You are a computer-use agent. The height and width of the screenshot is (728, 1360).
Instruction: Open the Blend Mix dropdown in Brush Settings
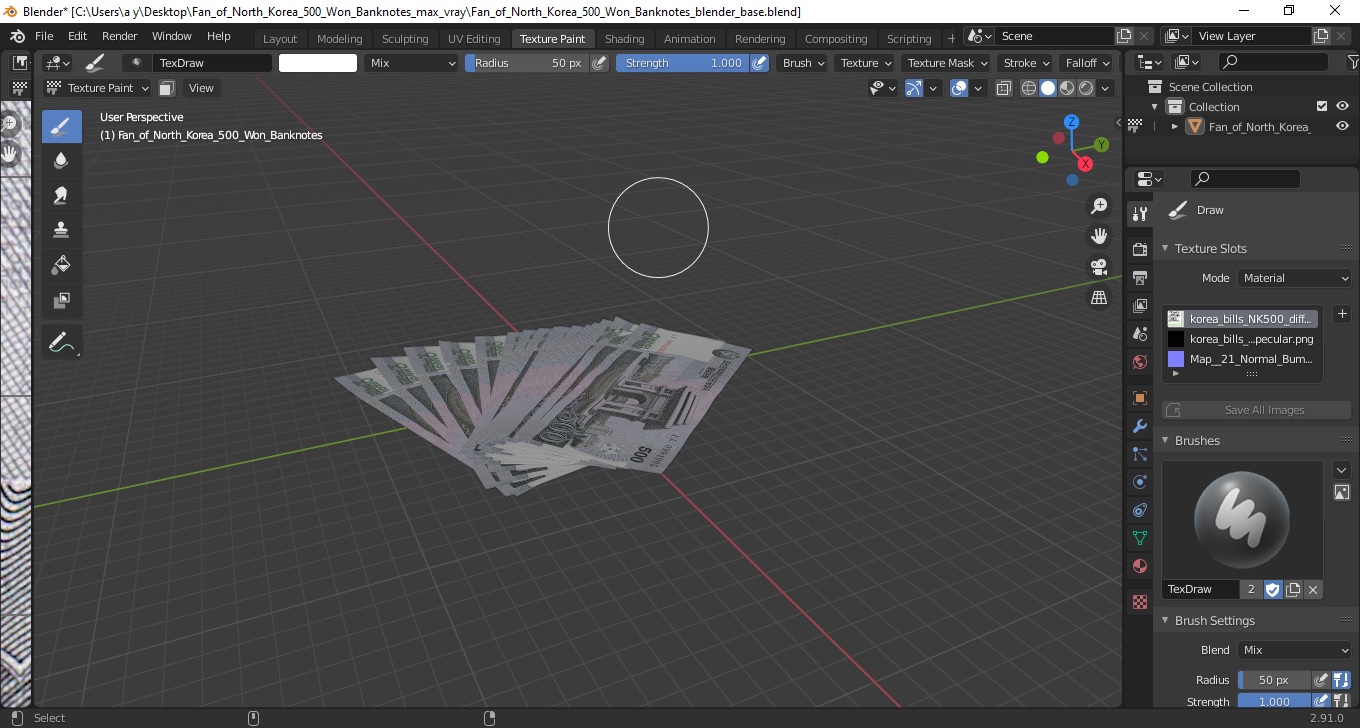[x=1295, y=650]
